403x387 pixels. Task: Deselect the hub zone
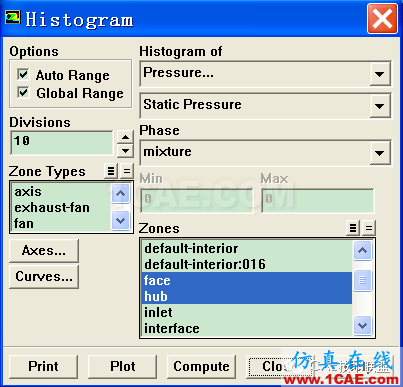coord(247,296)
